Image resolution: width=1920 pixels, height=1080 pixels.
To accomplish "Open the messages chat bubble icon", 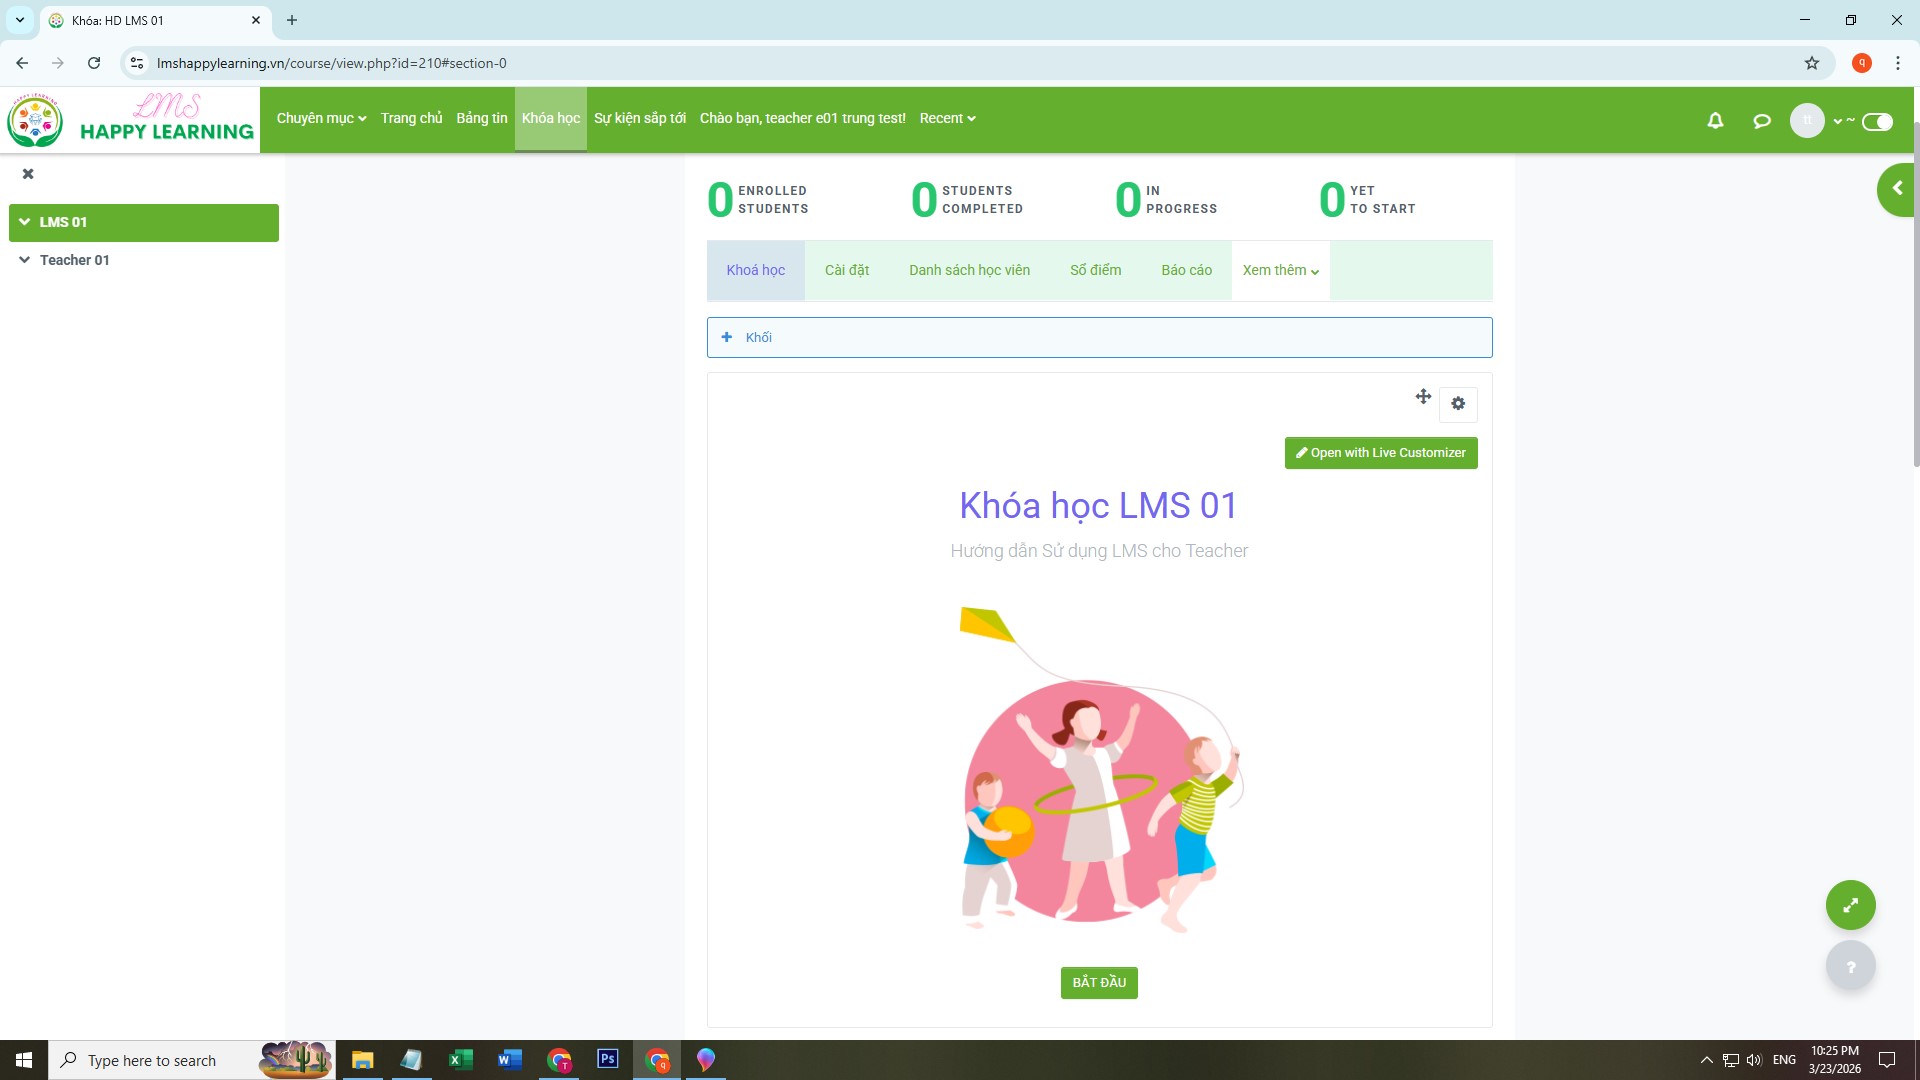I will 1762,121.
